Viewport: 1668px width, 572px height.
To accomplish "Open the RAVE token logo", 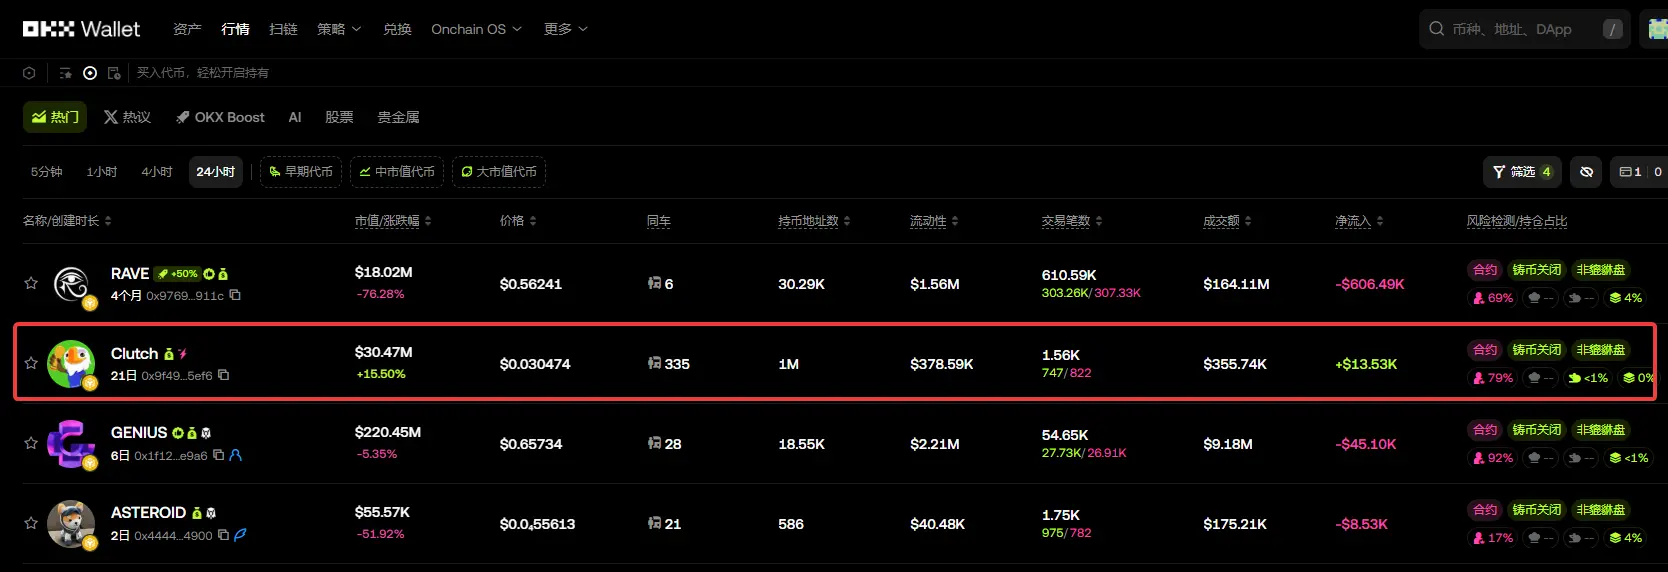I will click(x=71, y=284).
